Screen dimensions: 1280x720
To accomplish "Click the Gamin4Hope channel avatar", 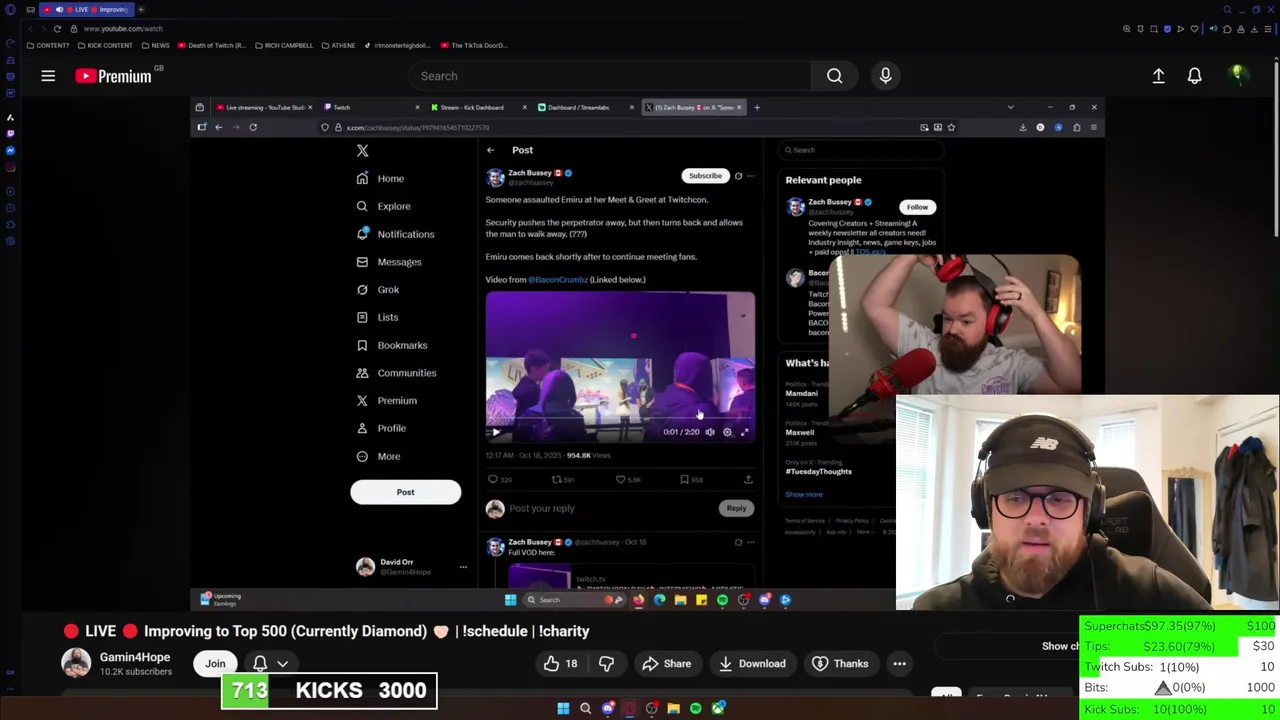I will coord(76,663).
